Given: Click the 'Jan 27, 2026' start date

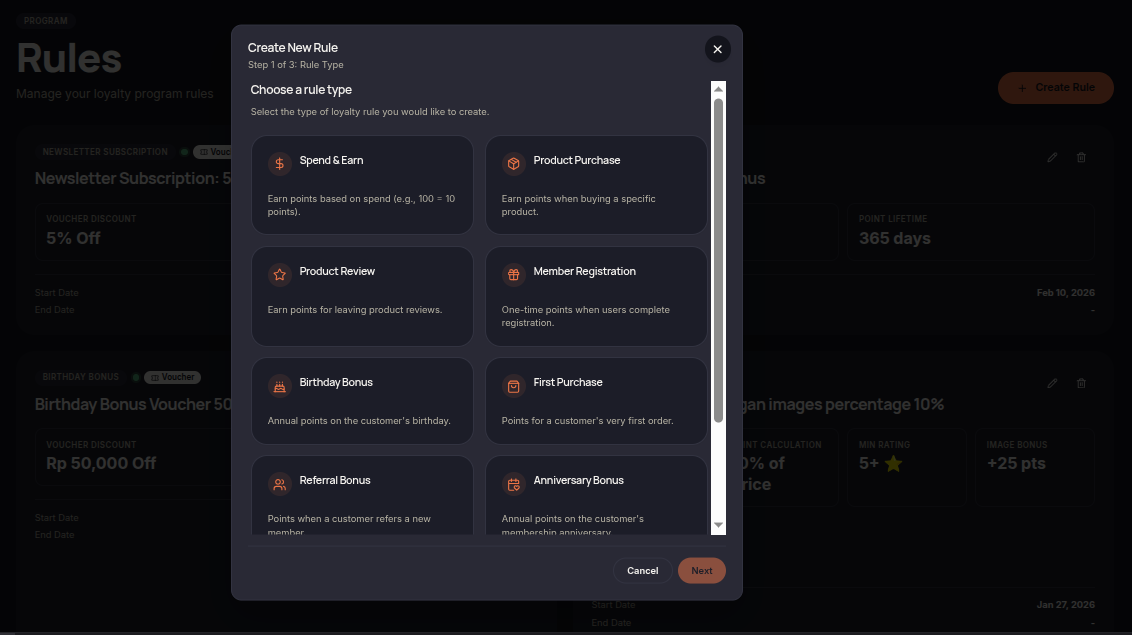Looking at the screenshot, I should (1066, 605).
